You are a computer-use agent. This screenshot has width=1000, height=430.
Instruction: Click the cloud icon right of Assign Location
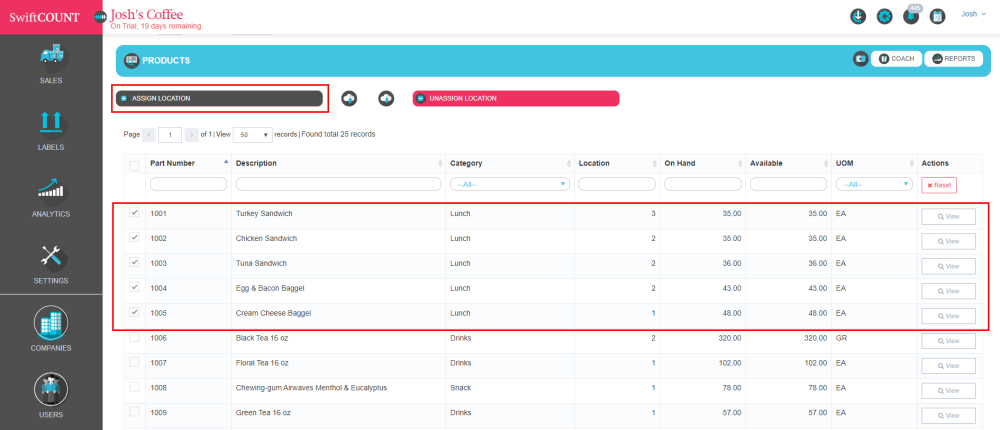pos(349,98)
